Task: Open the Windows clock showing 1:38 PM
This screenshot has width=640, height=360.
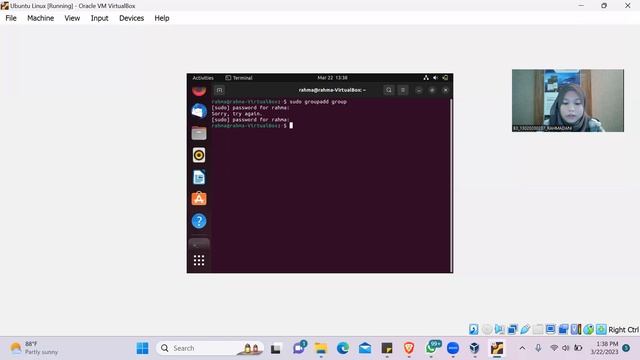Action: click(605, 348)
